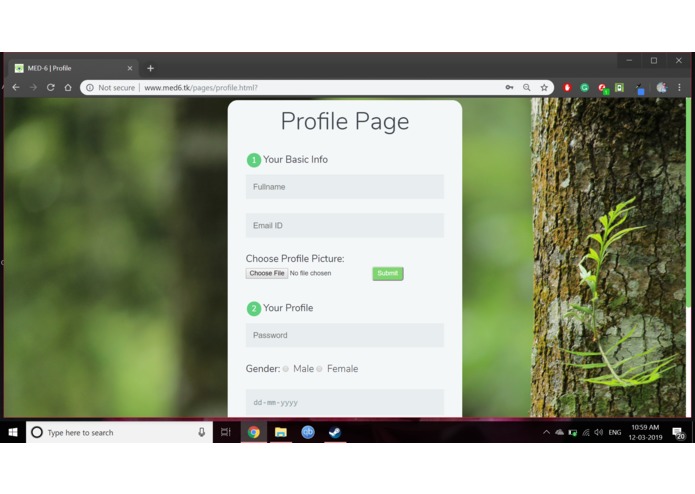Open the red extension with green badge
The height and width of the screenshot is (494, 695).
point(603,88)
